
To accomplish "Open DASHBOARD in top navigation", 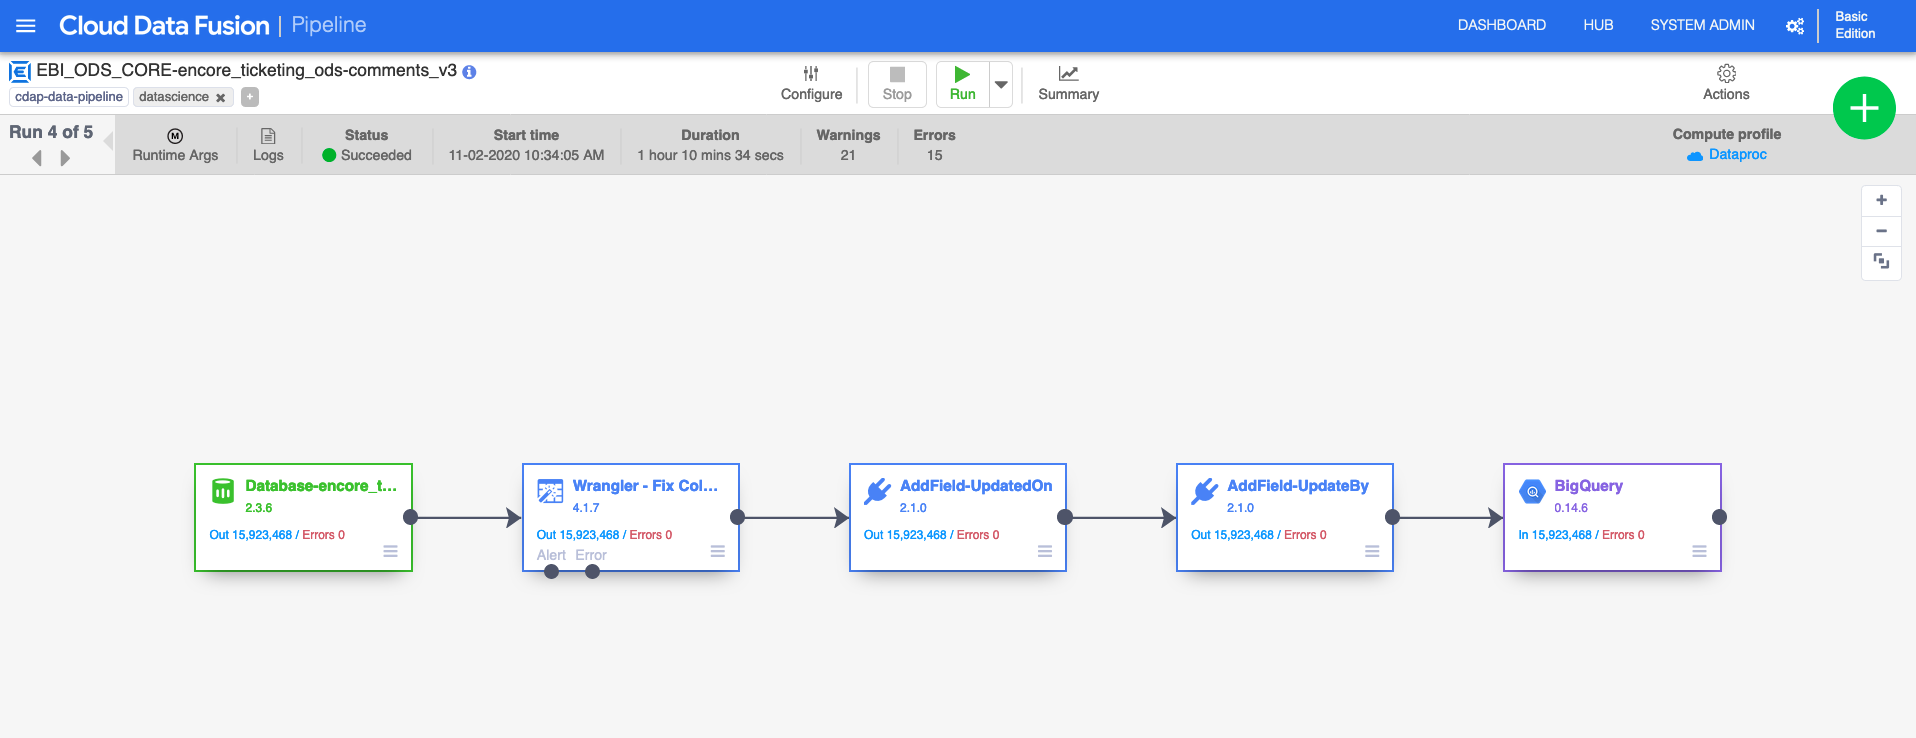I will [1501, 25].
